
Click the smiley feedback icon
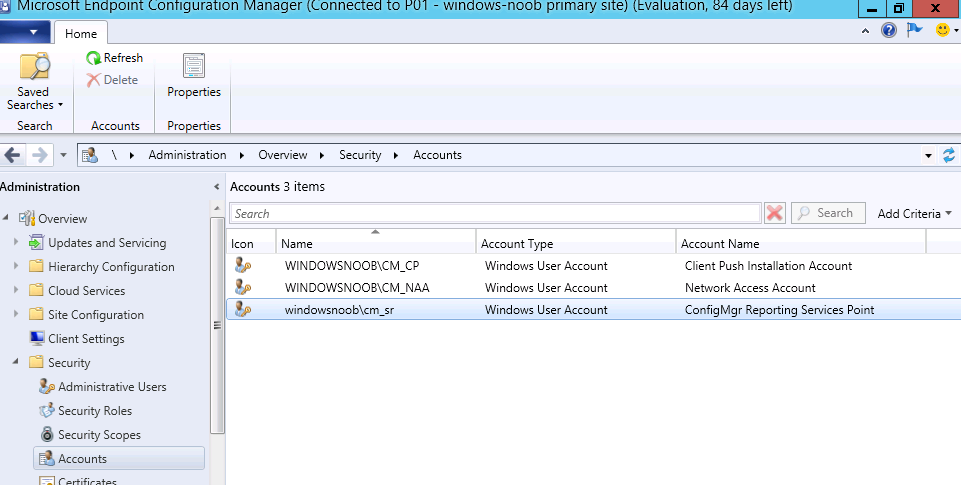943,30
